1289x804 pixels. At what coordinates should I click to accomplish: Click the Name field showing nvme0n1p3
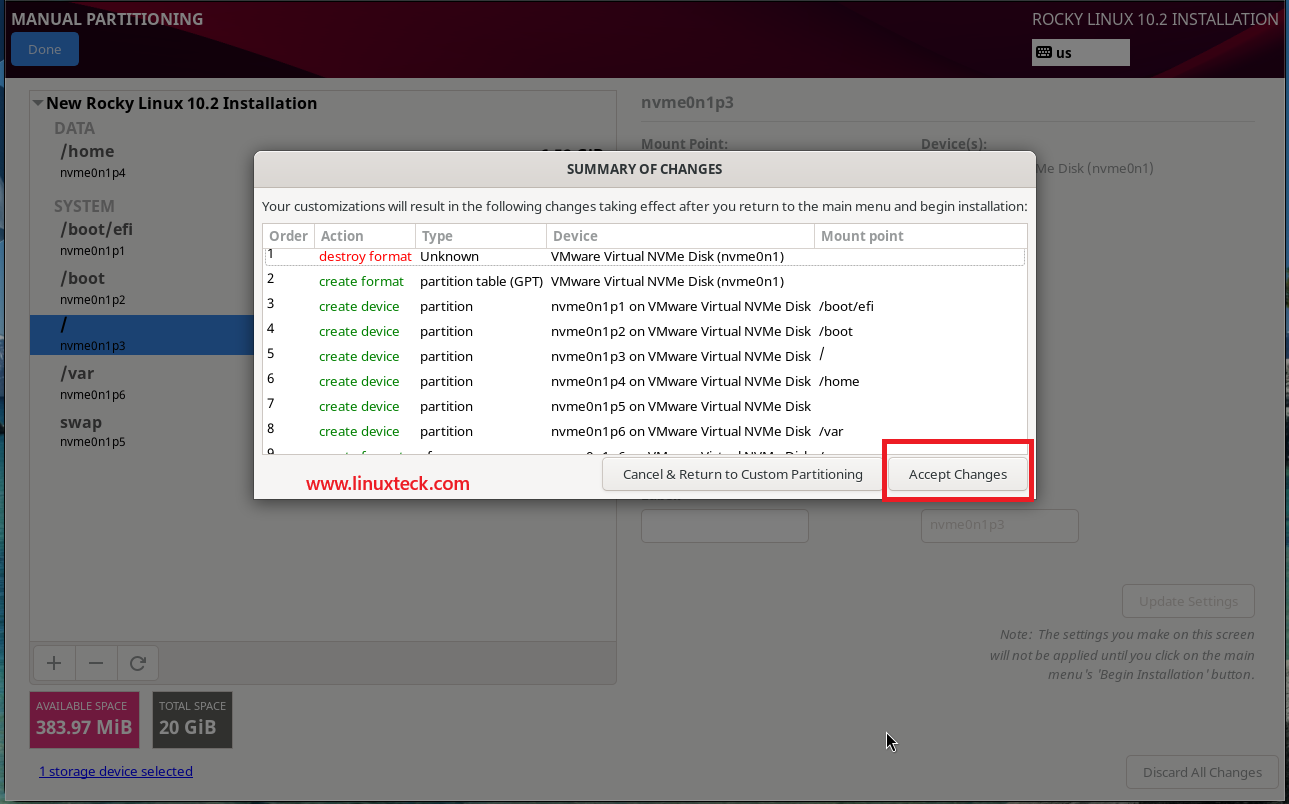pos(999,525)
